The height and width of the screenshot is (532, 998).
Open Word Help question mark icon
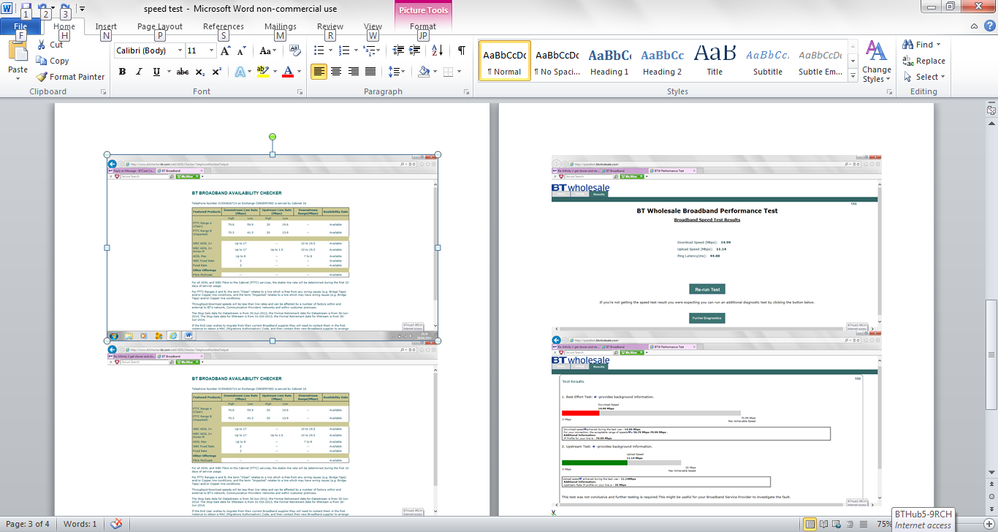(x=989, y=26)
